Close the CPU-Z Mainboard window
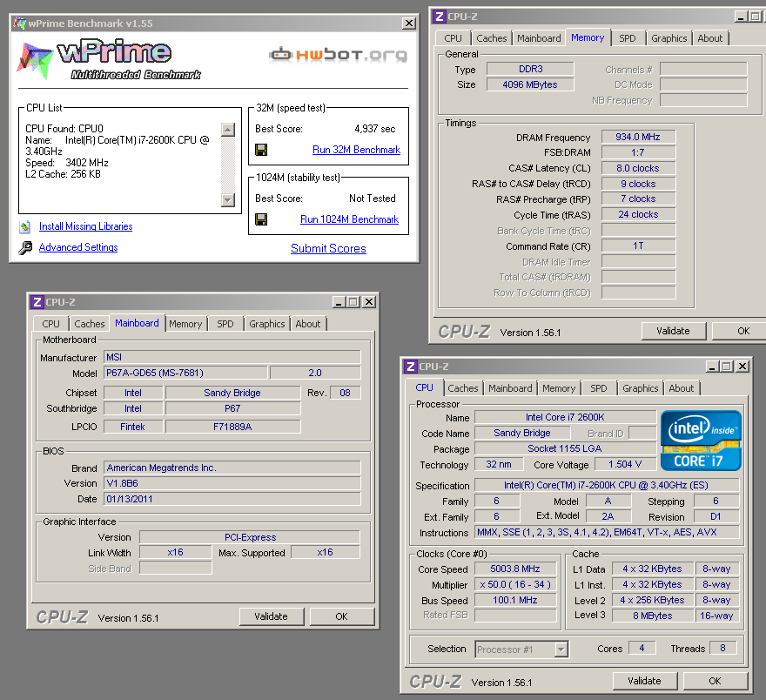766x700 pixels. coord(369,302)
